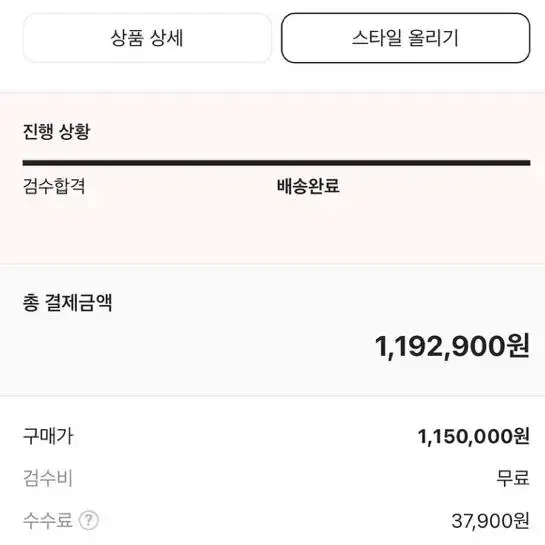Click the 수수료 fee label
The width and height of the screenshot is (545, 545).
point(48,520)
